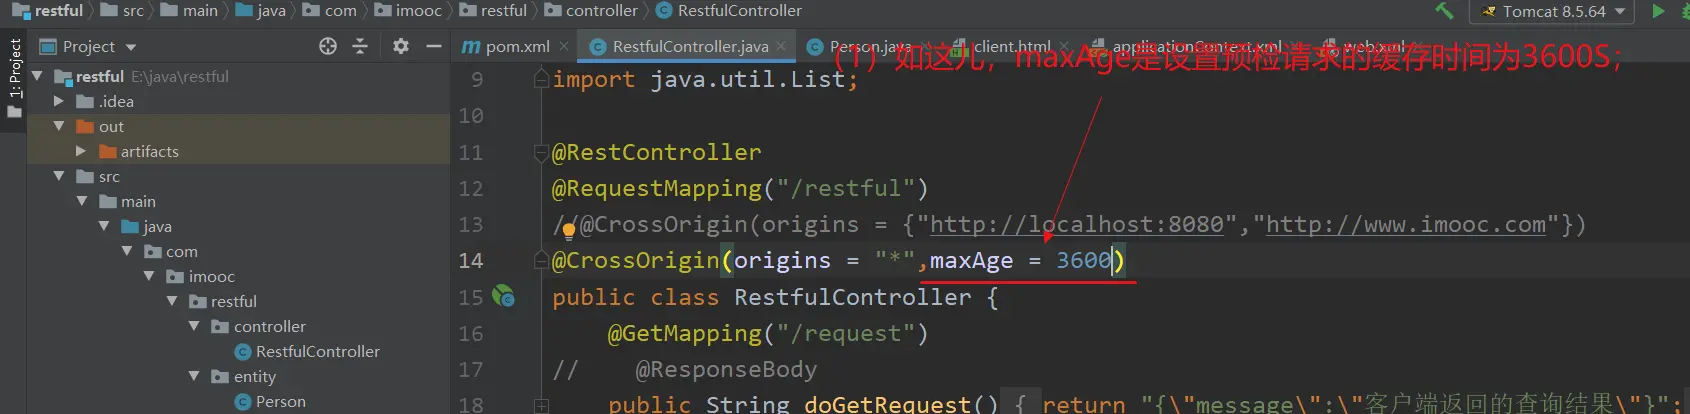Viewport: 1690px width, 414px height.
Task: Click the collapse all icon in Project panel
Action: tap(360, 46)
